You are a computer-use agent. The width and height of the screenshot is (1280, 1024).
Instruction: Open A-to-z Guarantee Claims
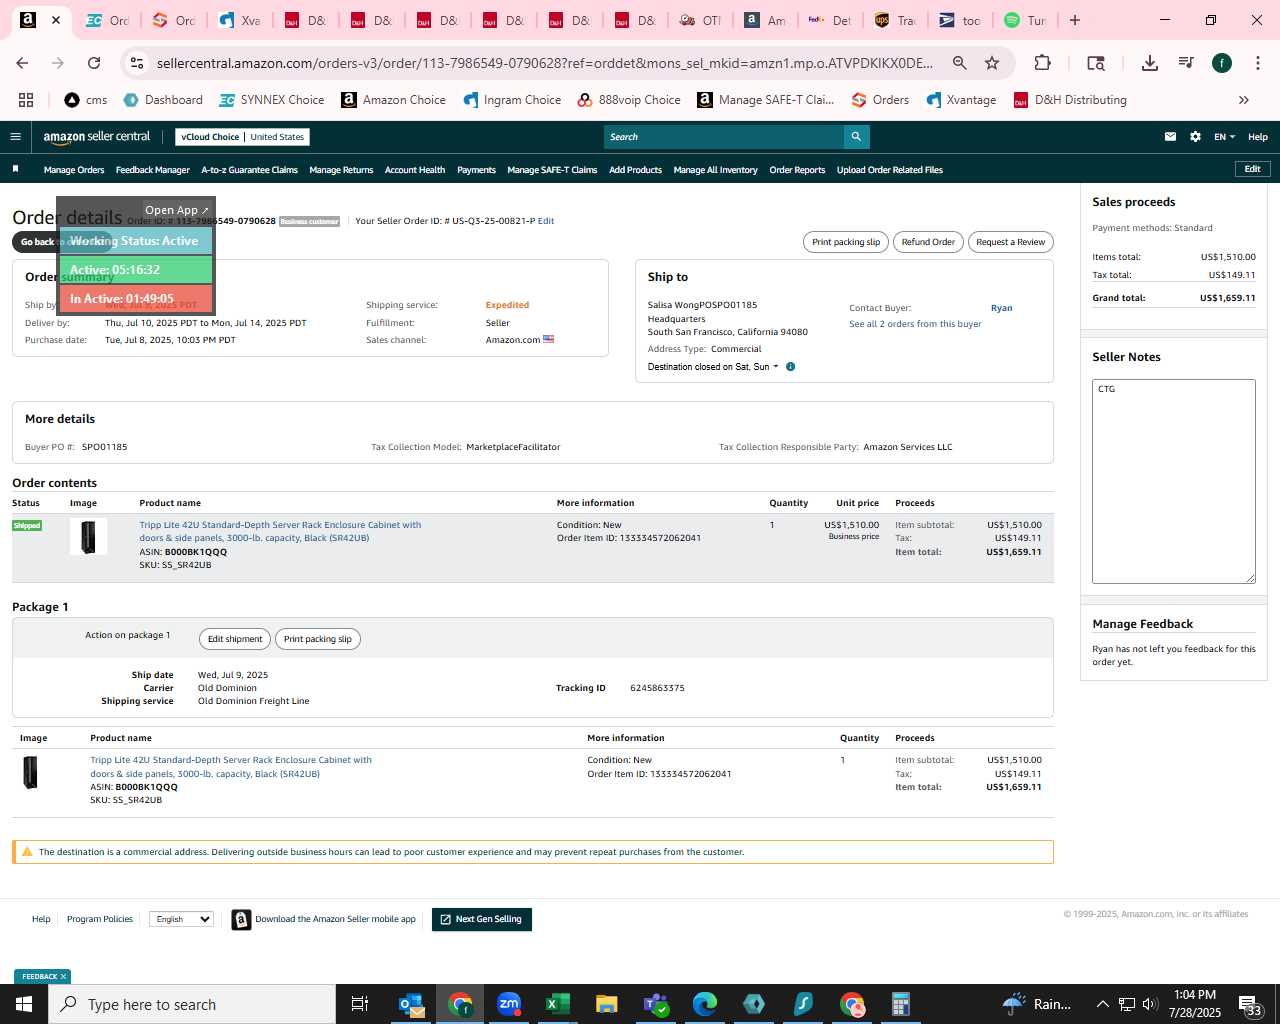pyautogui.click(x=249, y=170)
